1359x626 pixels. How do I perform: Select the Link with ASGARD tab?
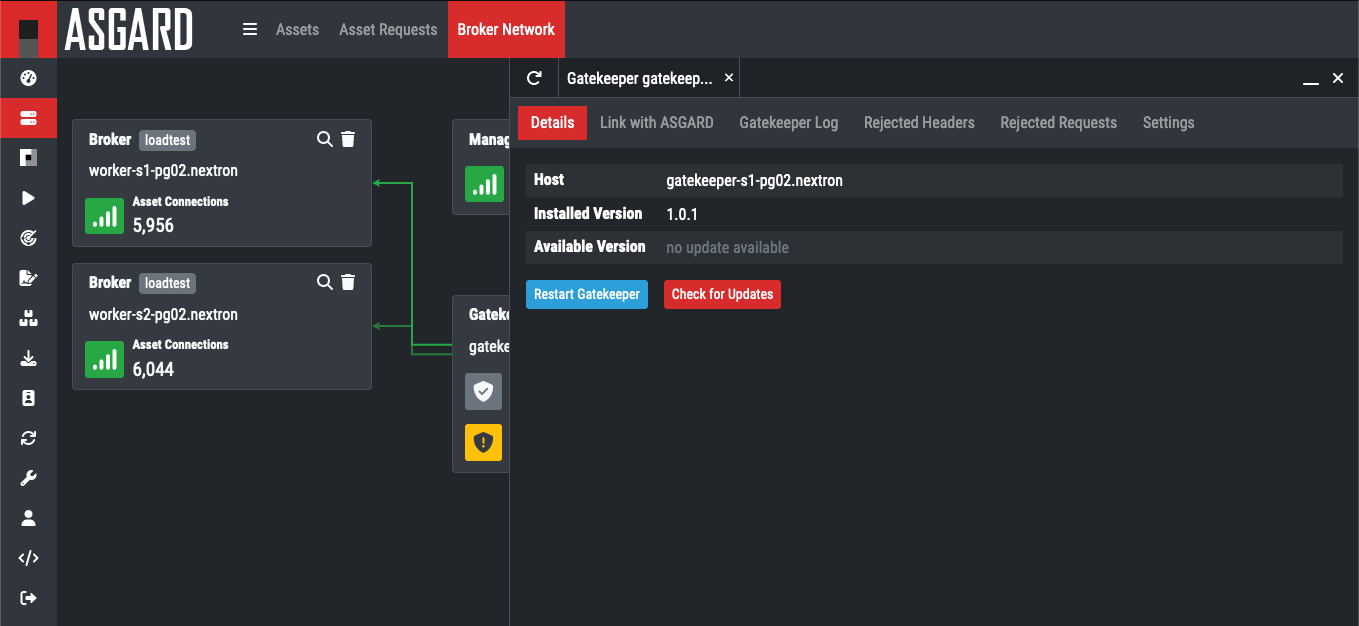656,123
